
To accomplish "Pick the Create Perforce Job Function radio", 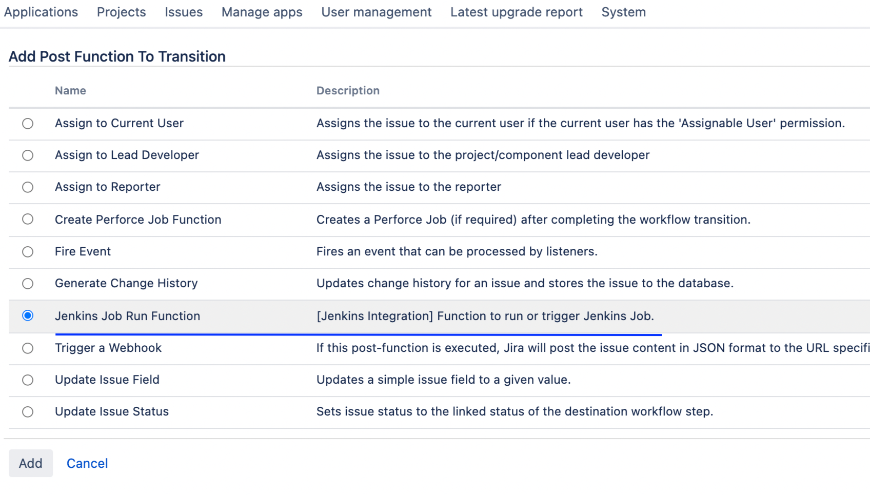I will [27, 219].
